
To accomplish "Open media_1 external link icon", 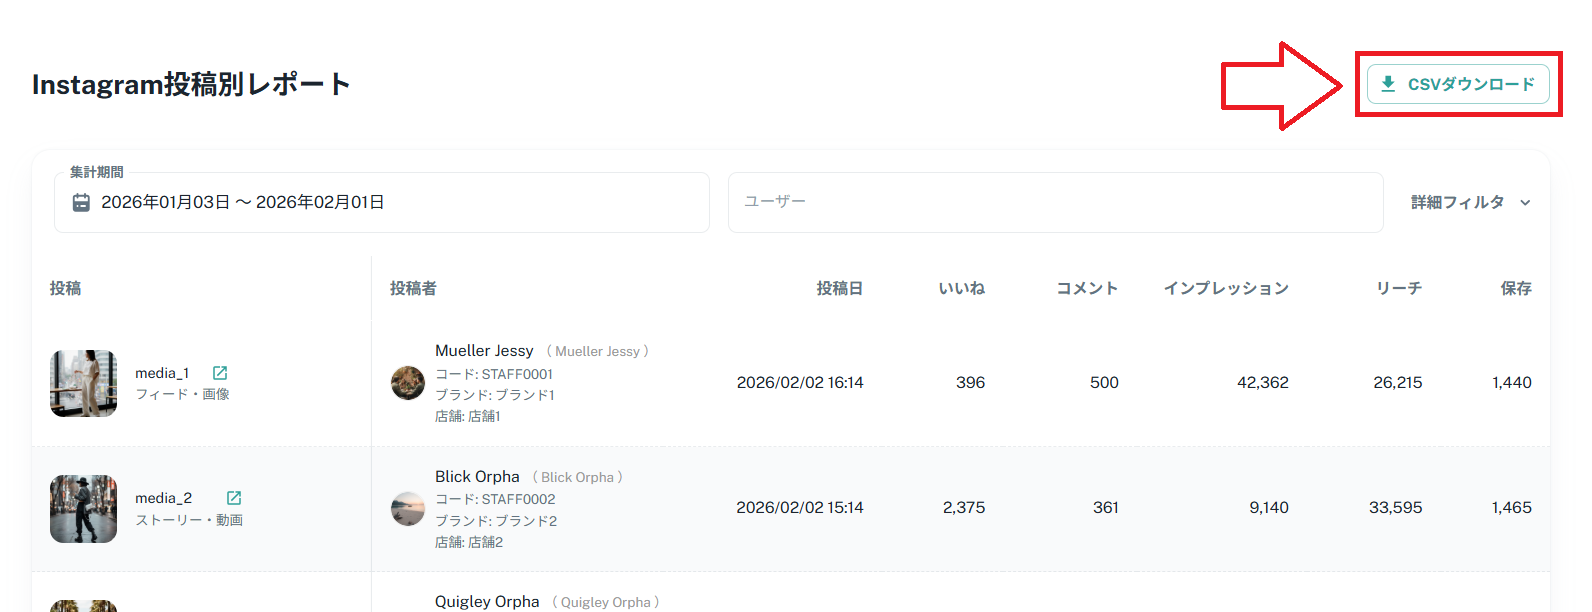I will coord(220,373).
